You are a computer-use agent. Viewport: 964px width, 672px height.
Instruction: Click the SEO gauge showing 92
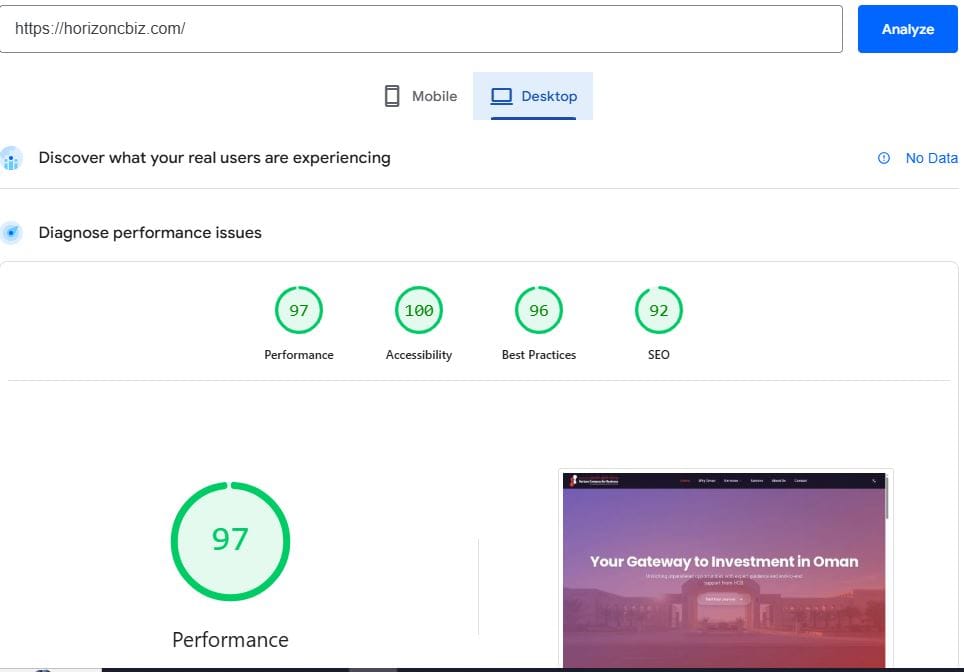pos(658,310)
